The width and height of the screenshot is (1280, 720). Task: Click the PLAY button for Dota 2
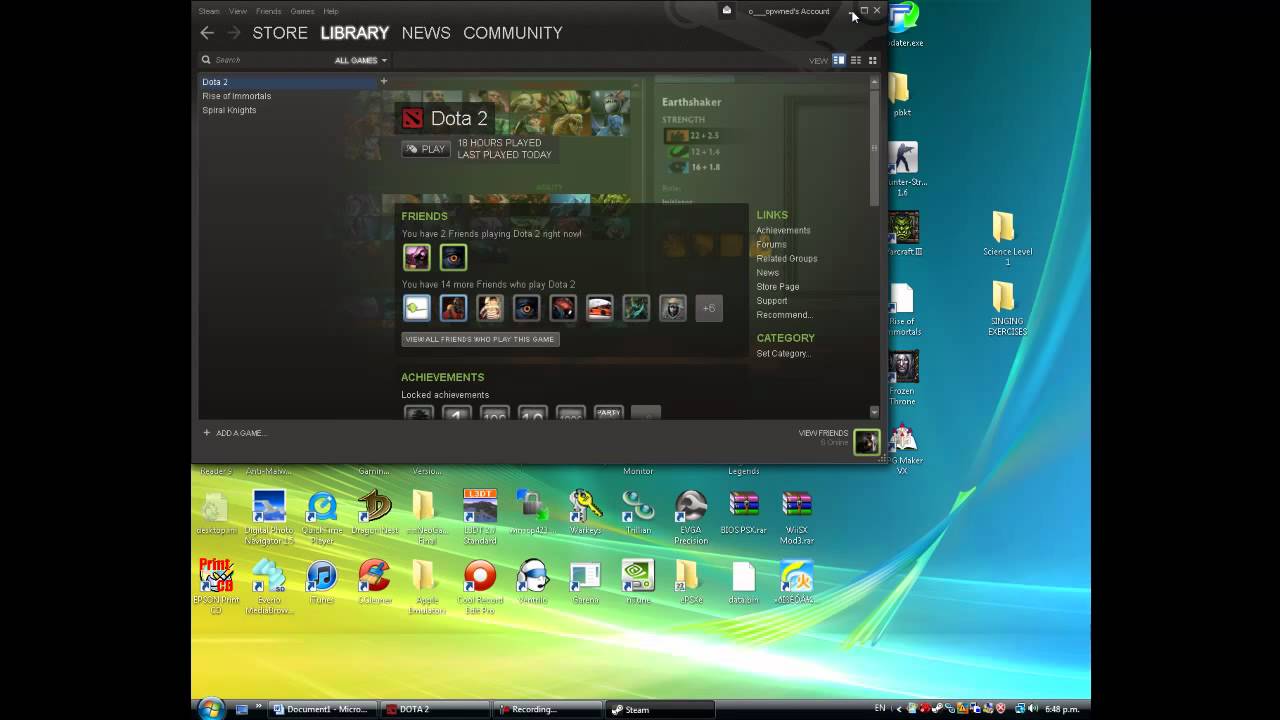coord(426,149)
